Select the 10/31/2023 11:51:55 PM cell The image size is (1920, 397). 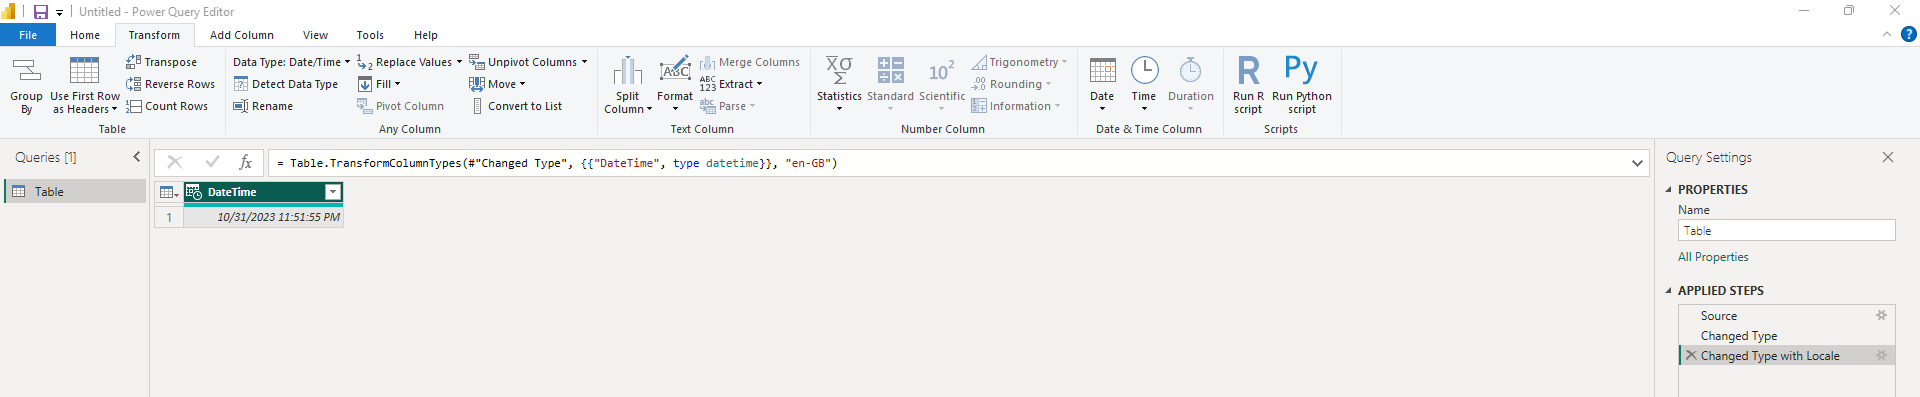[264, 217]
